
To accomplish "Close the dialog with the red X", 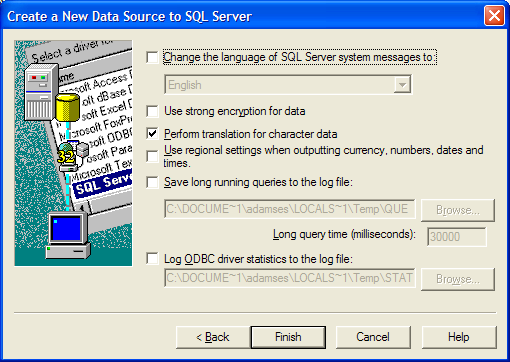I will [494, 16].
